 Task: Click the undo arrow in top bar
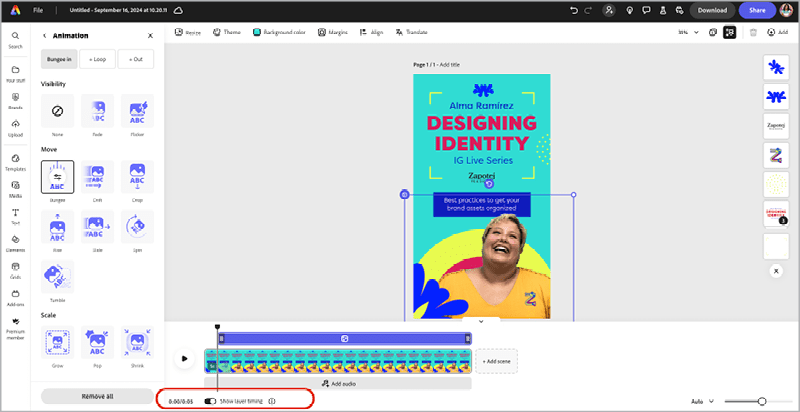click(573, 10)
